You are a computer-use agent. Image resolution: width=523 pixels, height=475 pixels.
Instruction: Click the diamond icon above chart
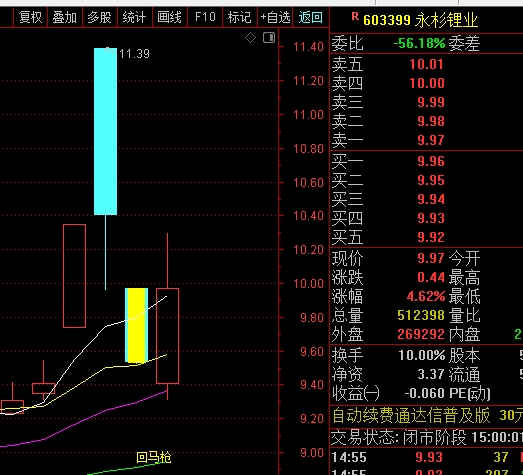point(250,37)
